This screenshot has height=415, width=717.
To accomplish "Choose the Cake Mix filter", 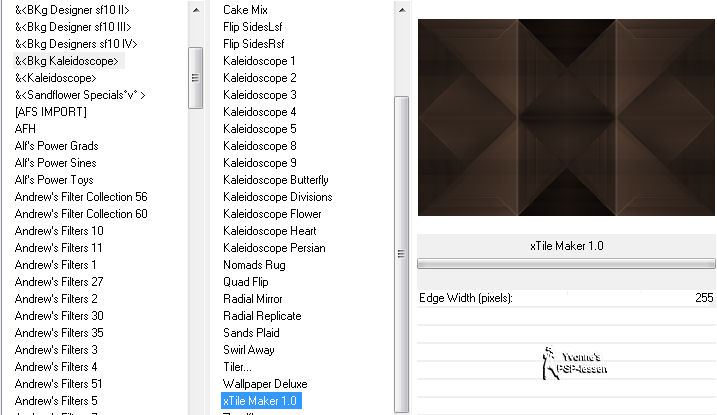I will pos(245,10).
